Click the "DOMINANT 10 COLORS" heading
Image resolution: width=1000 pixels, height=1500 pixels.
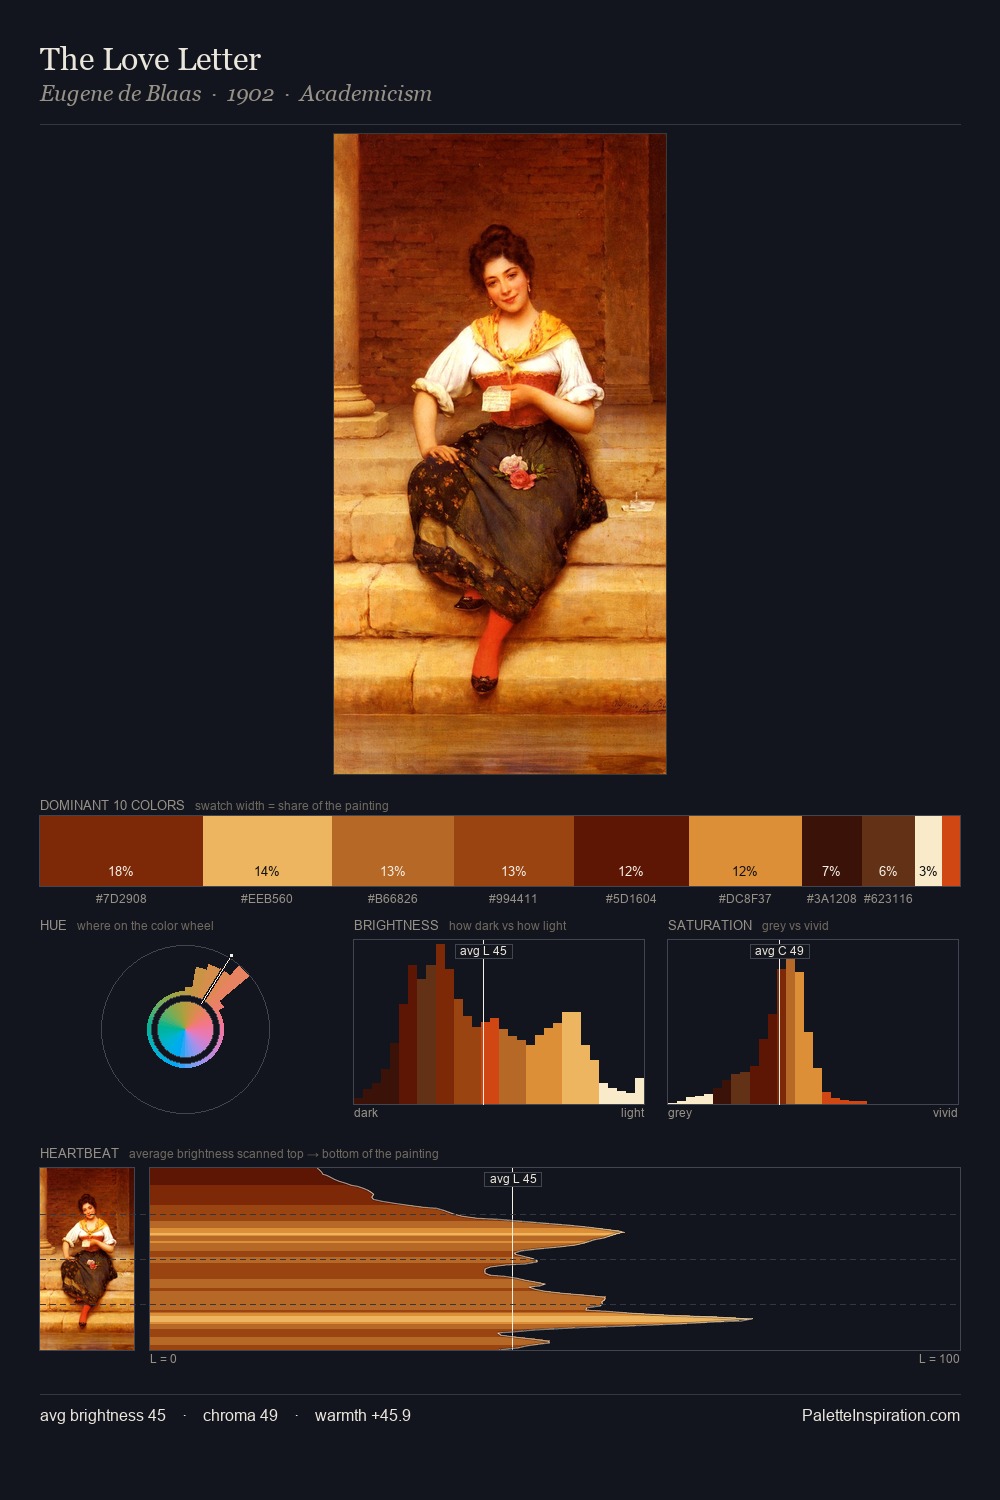[112, 805]
